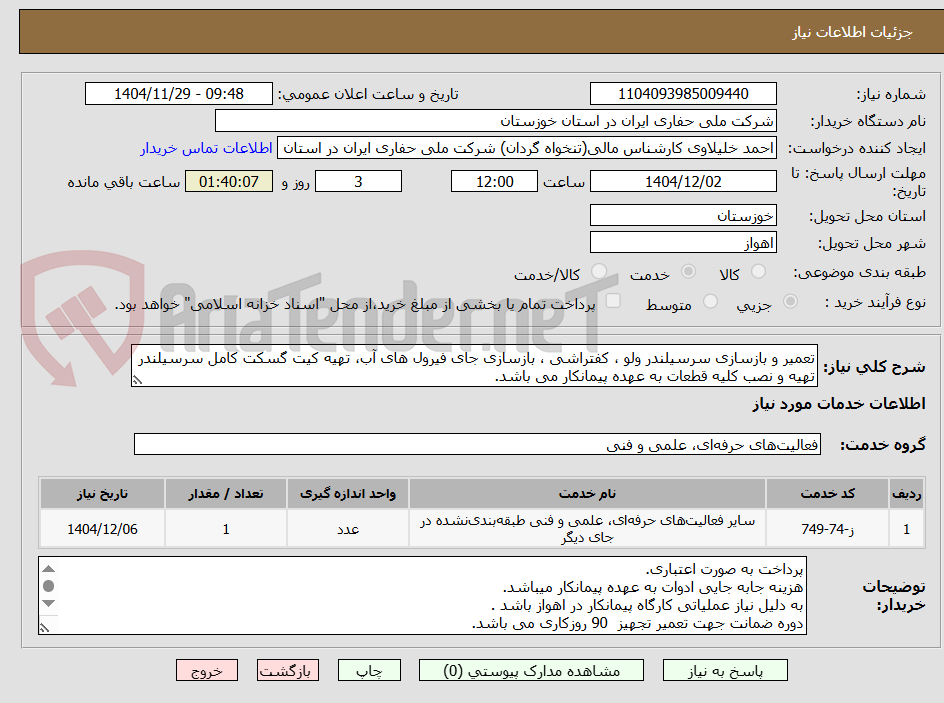Click the request creator field 'احمد خلیلاوی'
944x703 pixels.
[527, 148]
